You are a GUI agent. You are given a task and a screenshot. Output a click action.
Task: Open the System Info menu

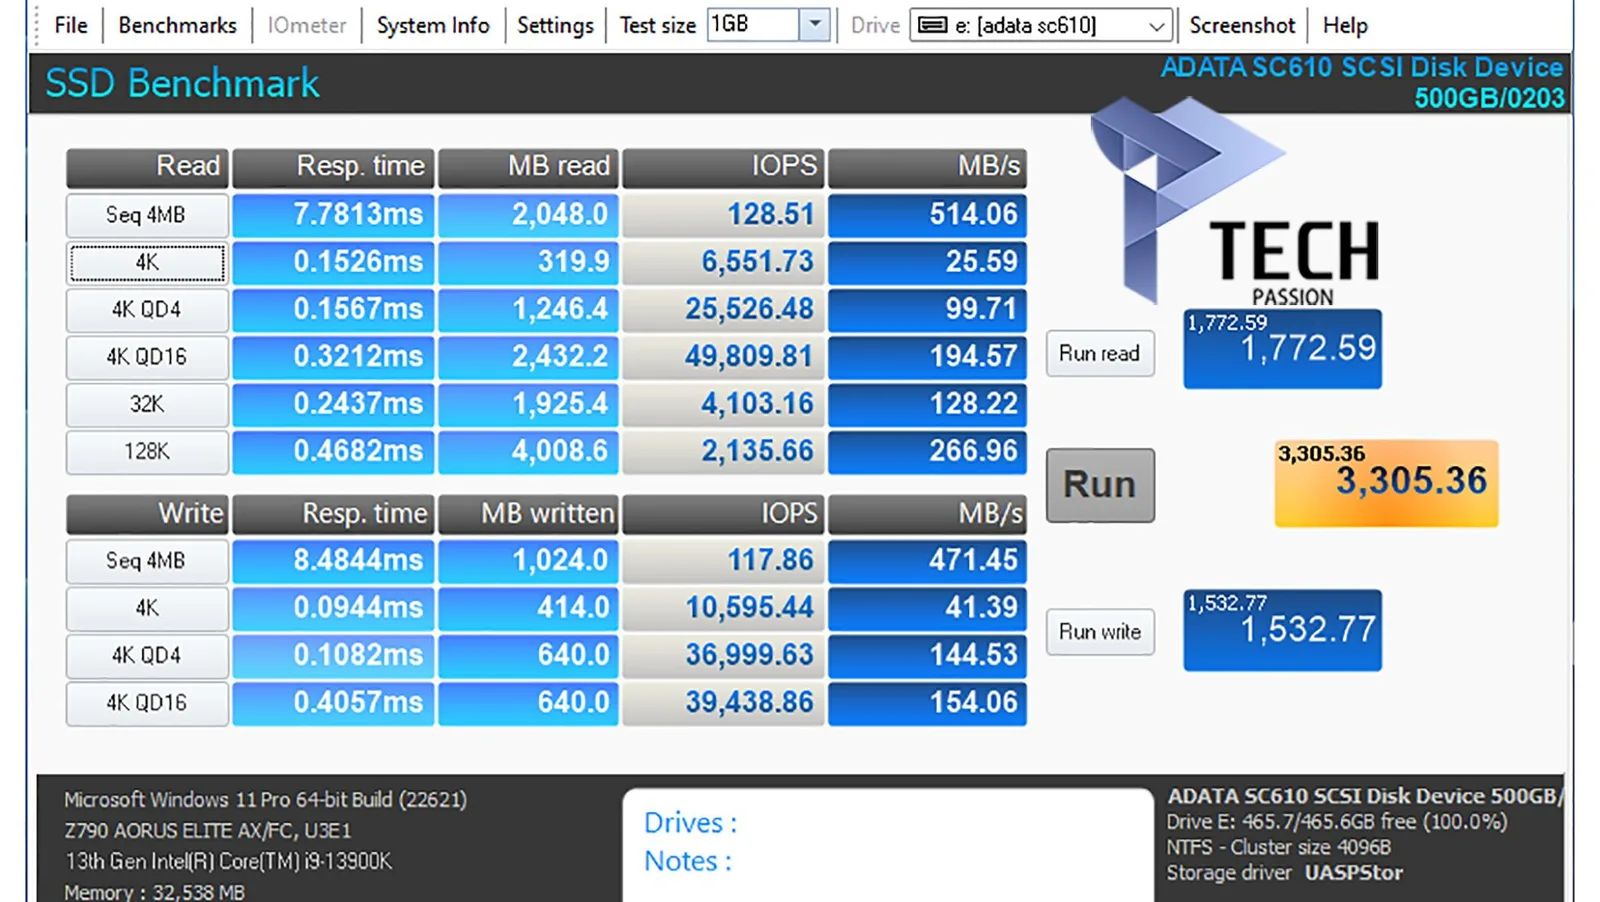[x=433, y=25]
